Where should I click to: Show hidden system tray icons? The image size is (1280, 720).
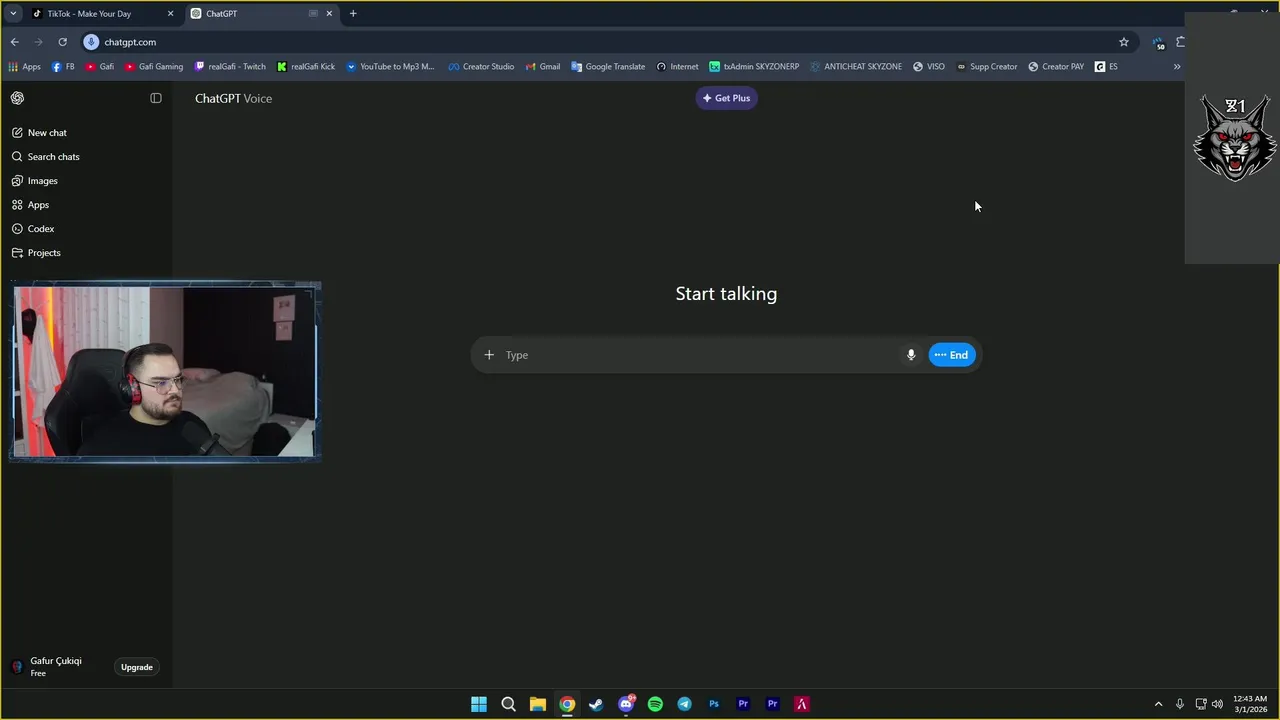click(x=1159, y=704)
